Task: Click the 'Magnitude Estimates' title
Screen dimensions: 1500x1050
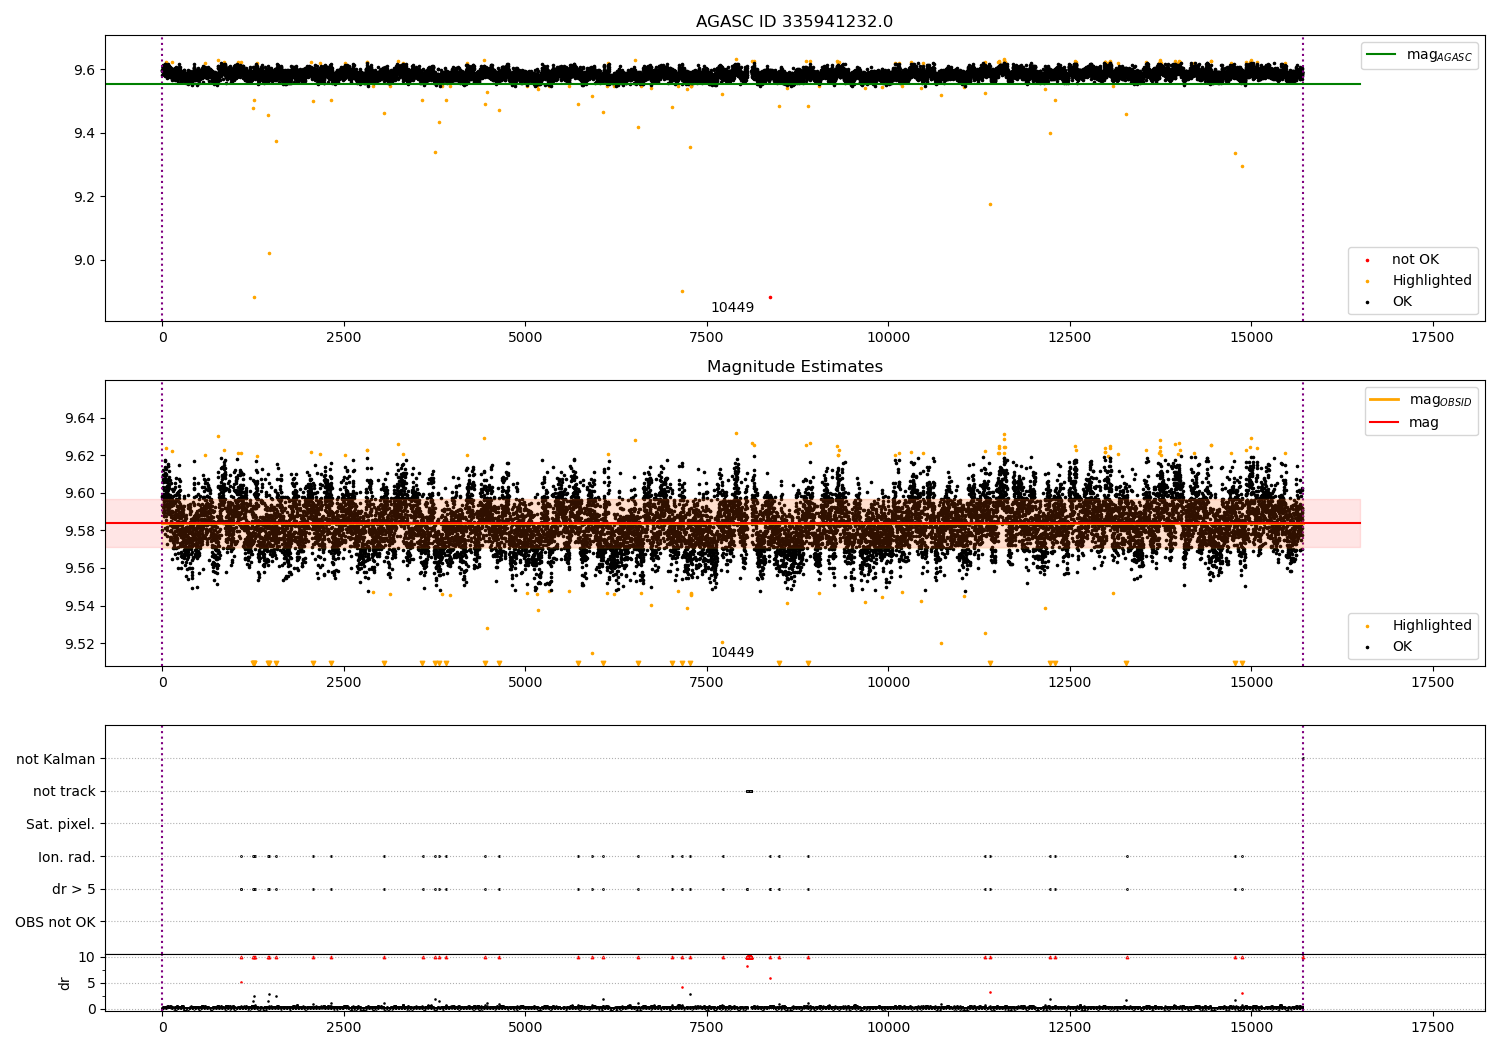Action: coord(794,367)
